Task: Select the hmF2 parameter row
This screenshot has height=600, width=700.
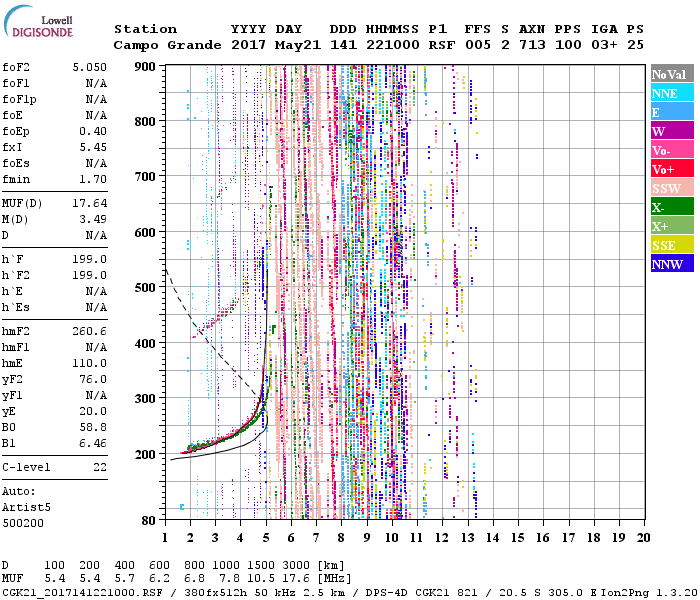Action: coord(55,330)
